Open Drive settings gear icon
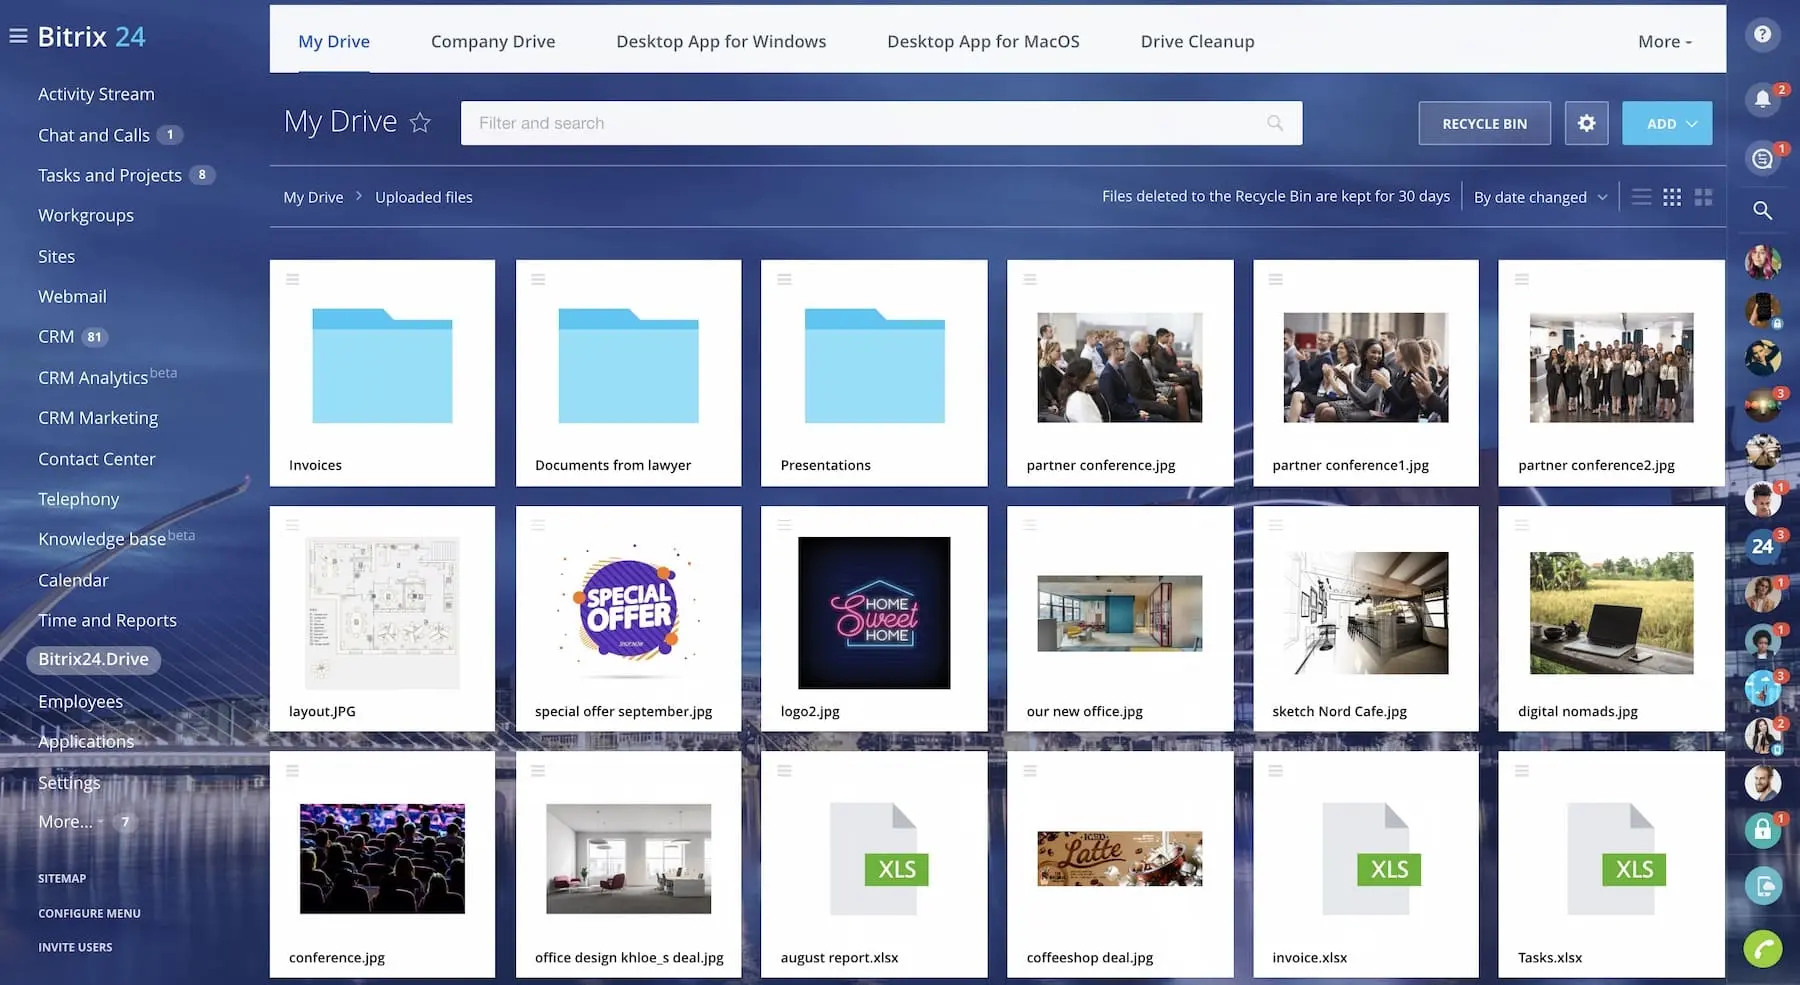Screen dimensions: 1800x985 [x=1586, y=123]
